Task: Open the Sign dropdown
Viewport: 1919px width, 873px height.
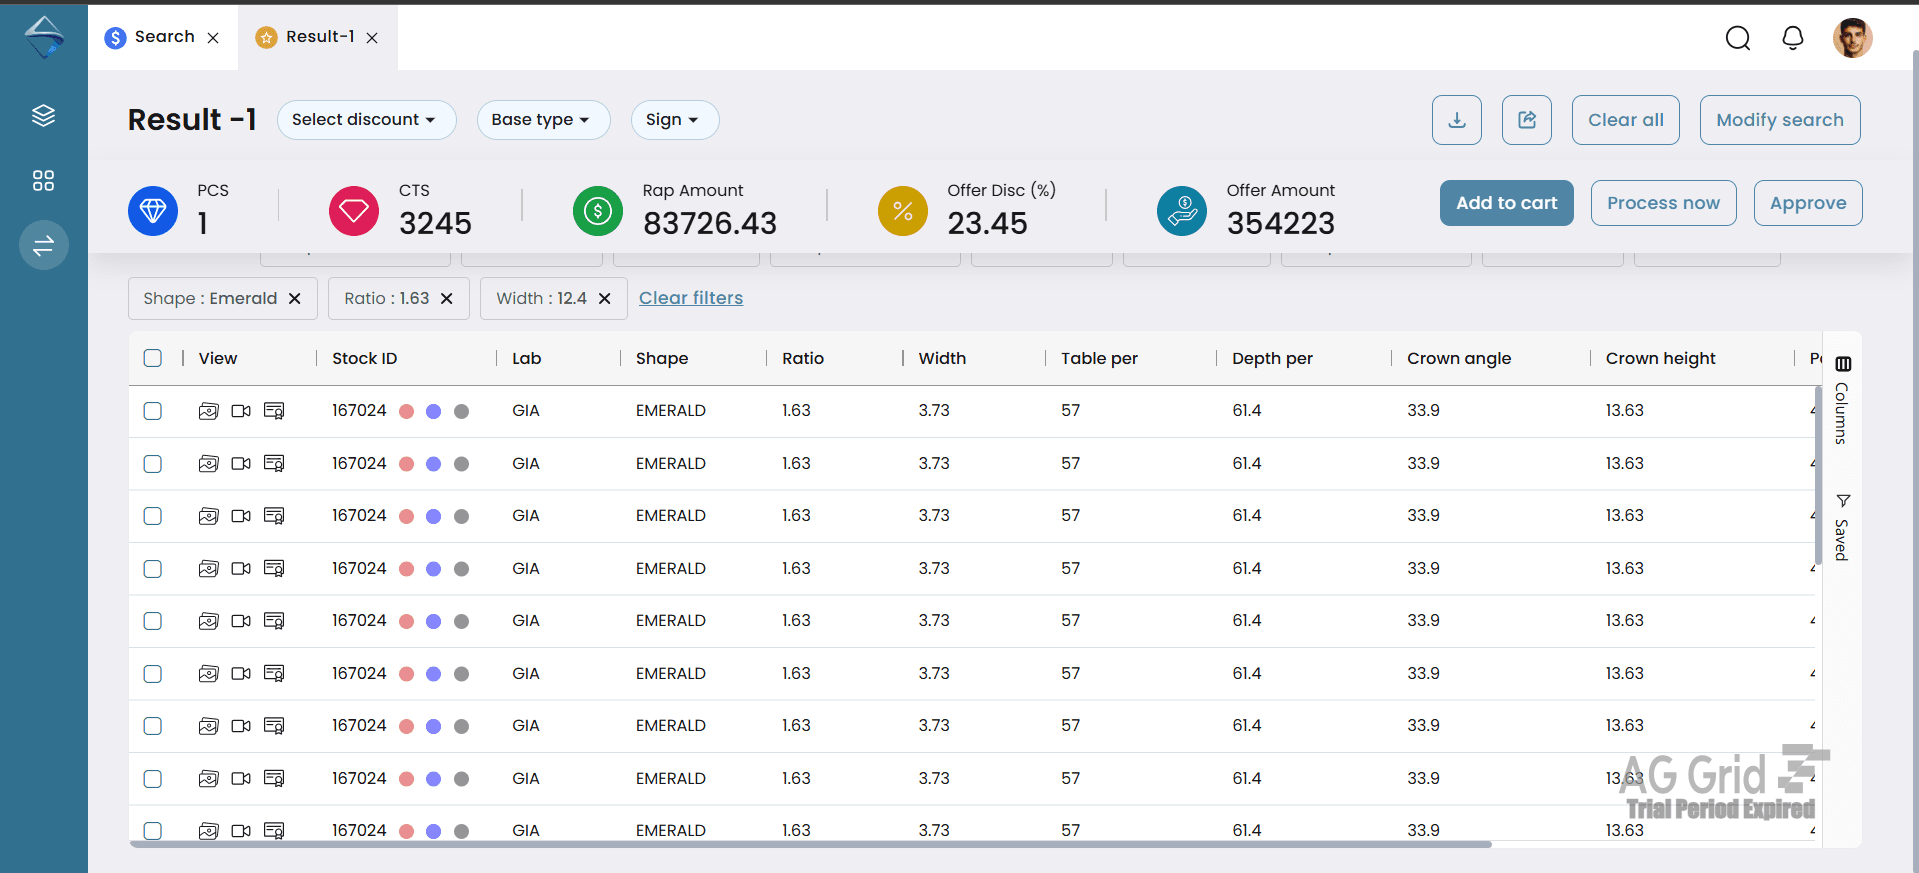Action: pos(675,120)
